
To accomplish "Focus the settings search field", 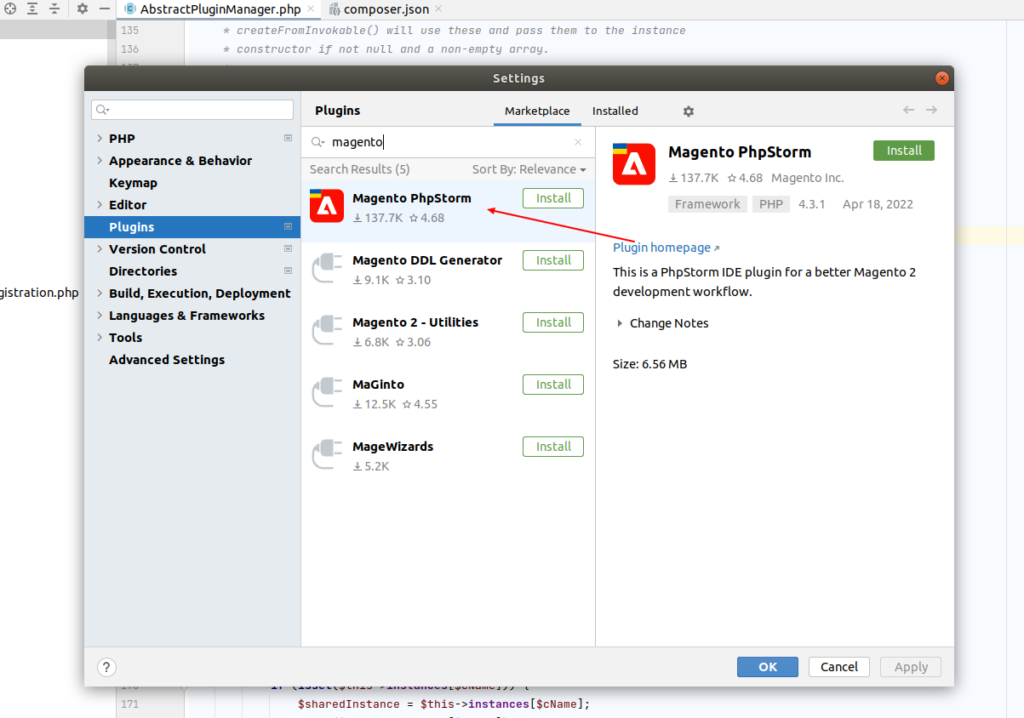I will pos(192,109).
